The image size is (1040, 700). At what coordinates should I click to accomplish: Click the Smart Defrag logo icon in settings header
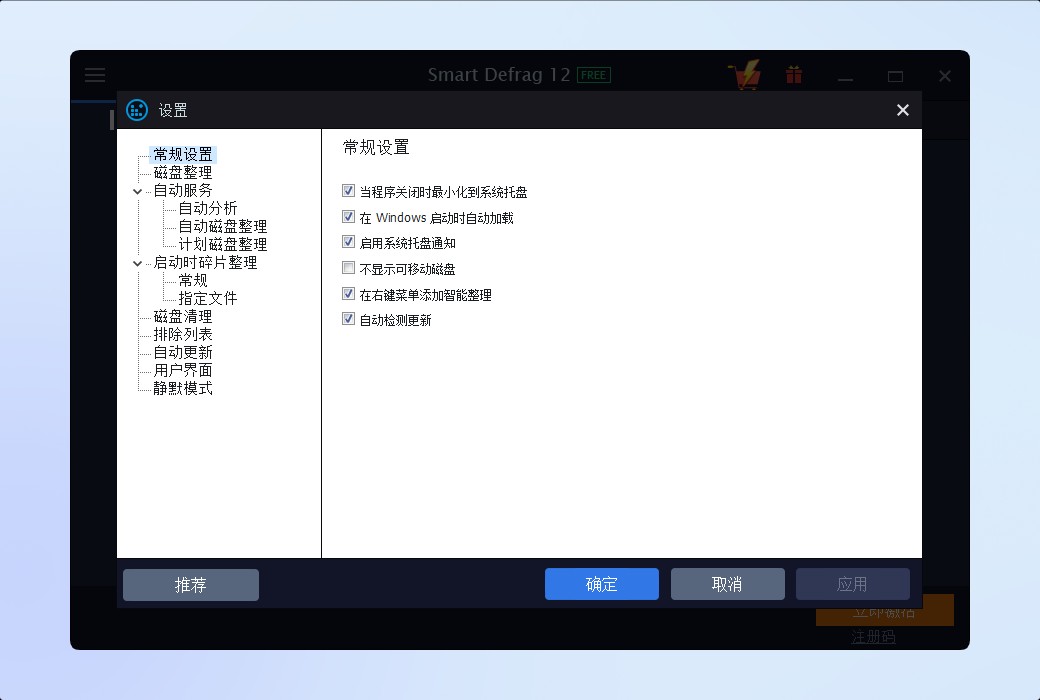click(137, 110)
